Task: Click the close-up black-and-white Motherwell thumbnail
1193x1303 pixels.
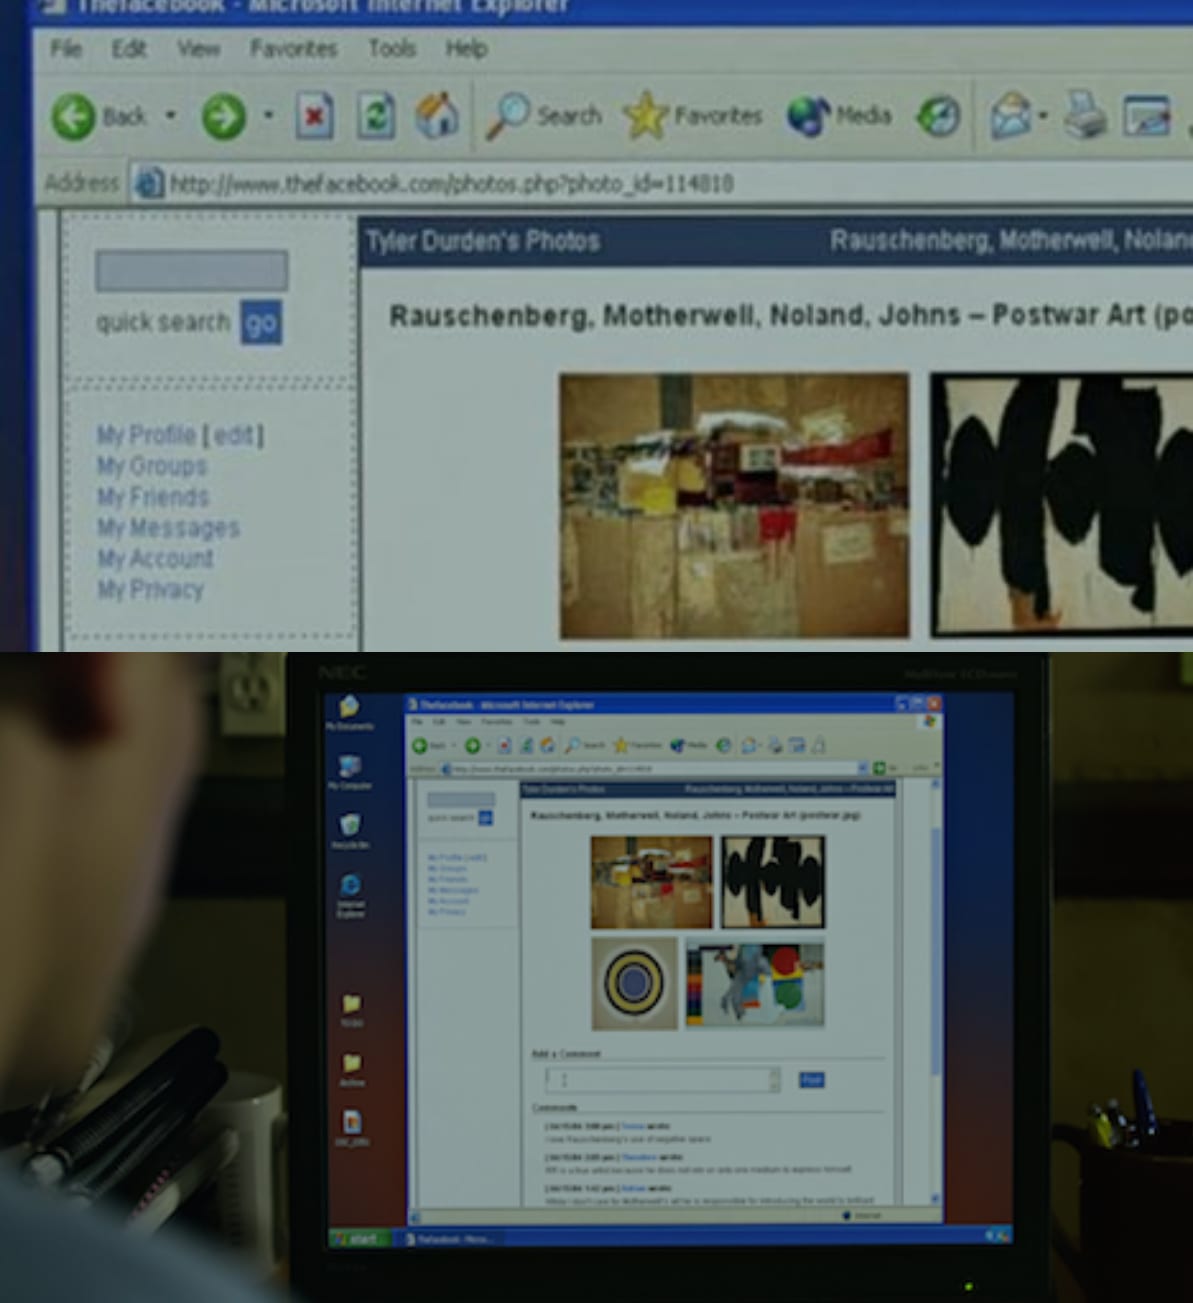Action: (x=1062, y=505)
